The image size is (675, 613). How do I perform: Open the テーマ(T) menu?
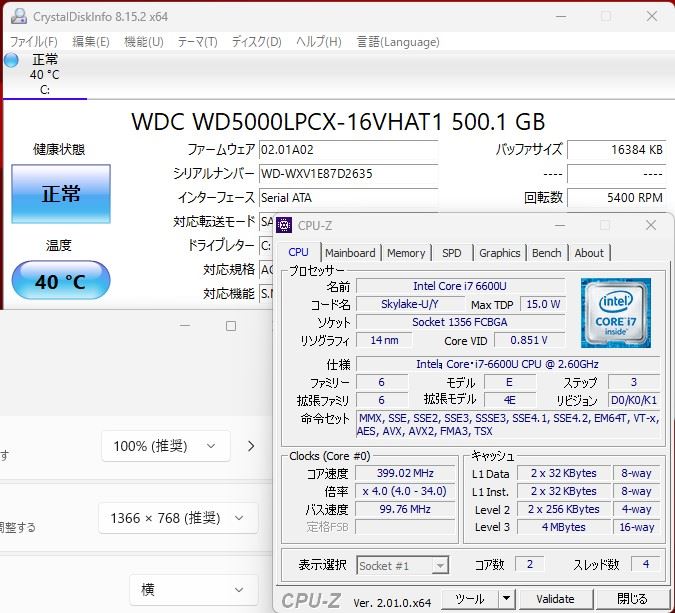[198, 42]
